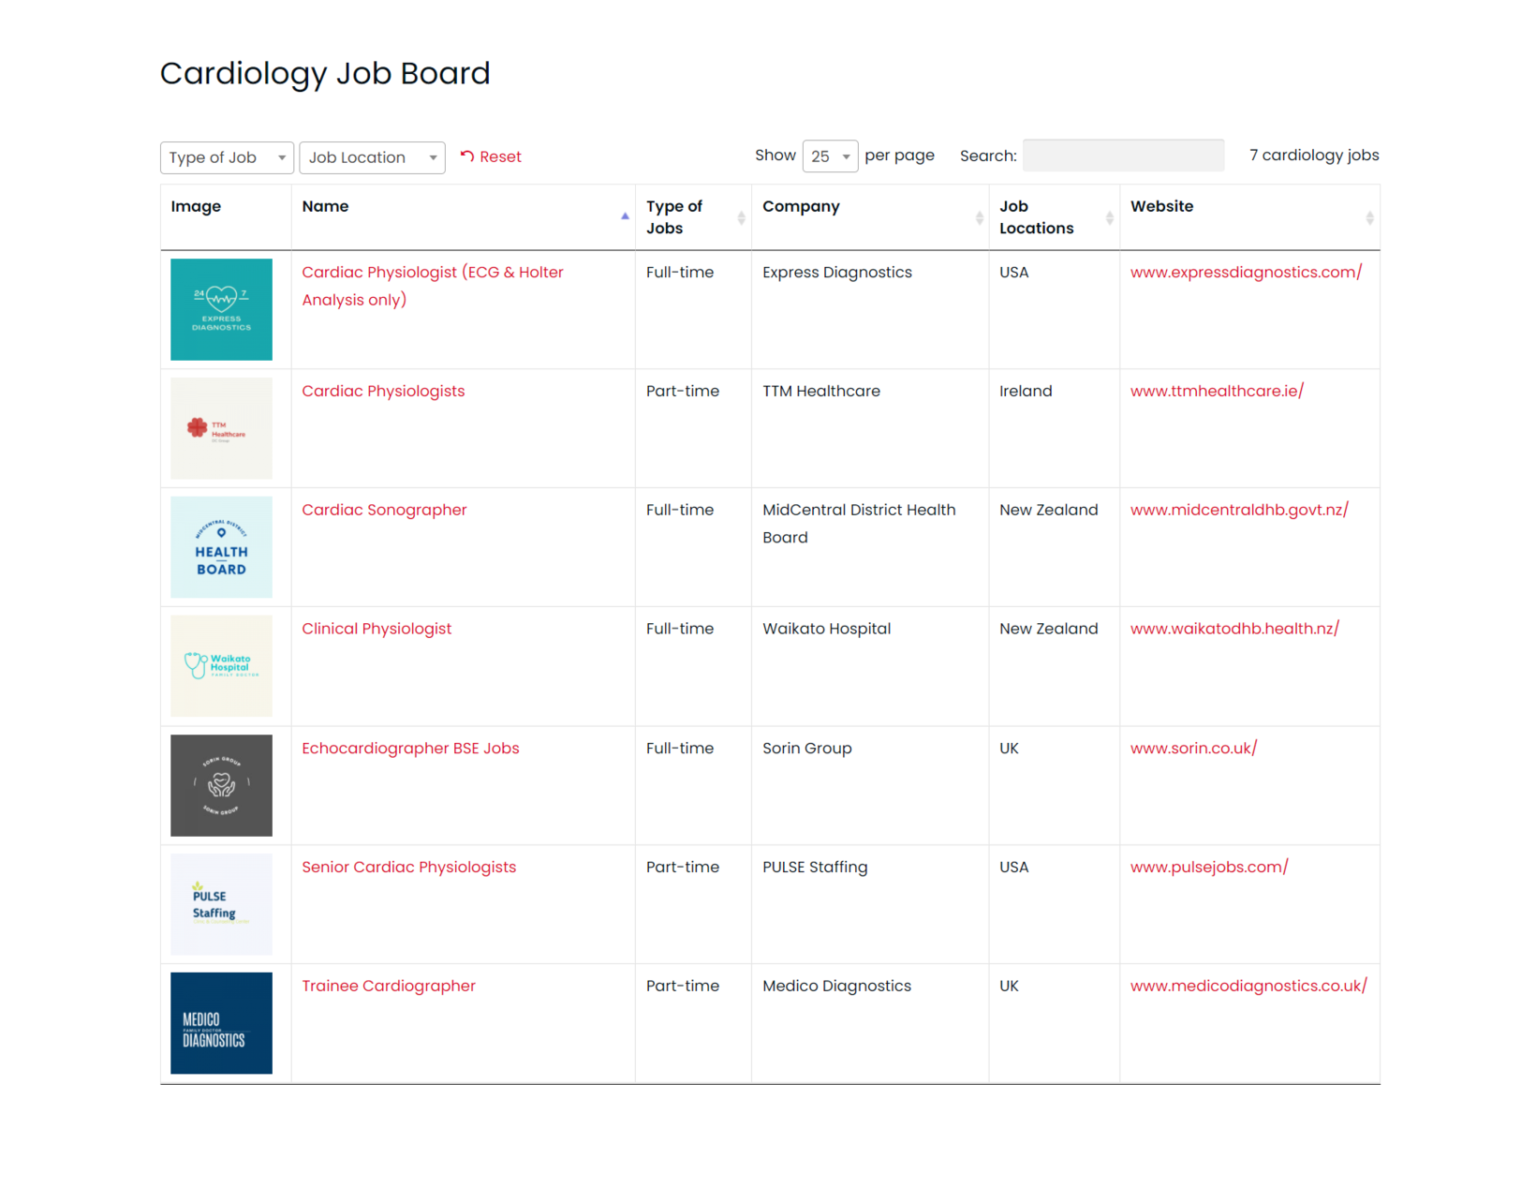Image resolution: width=1536 pixels, height=1188 pixels.
Task: Open the Job Location dropdown
Action: coord(371,157)
